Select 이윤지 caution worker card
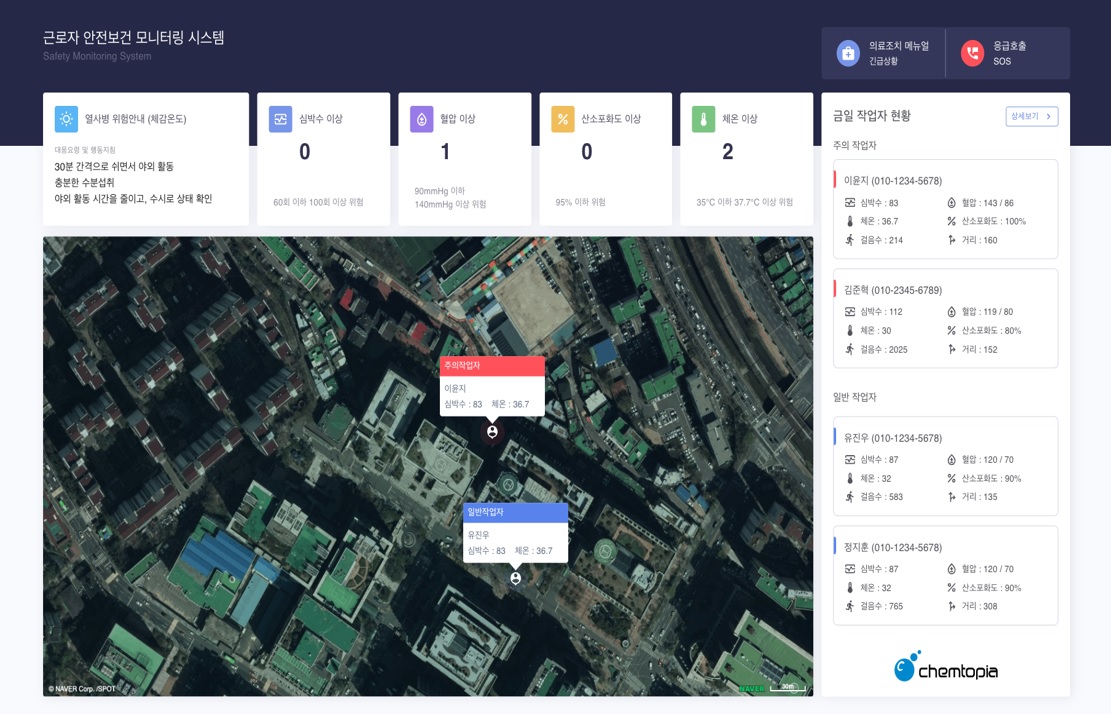The image size is (1111, 714). (x=945, y=209)
